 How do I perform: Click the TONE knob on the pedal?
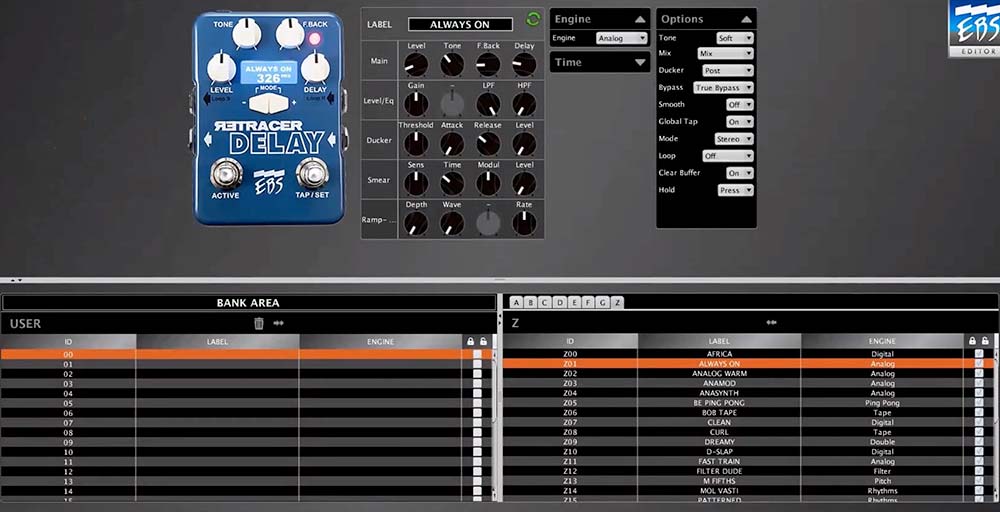pos(247,33)
